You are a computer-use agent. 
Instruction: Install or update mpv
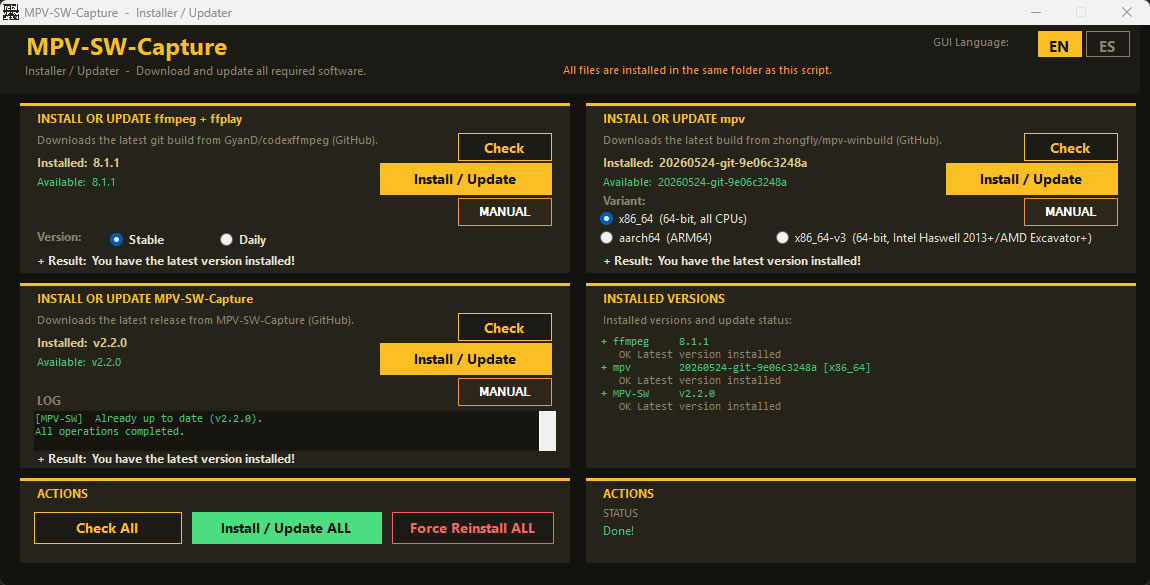(1032, 179)
